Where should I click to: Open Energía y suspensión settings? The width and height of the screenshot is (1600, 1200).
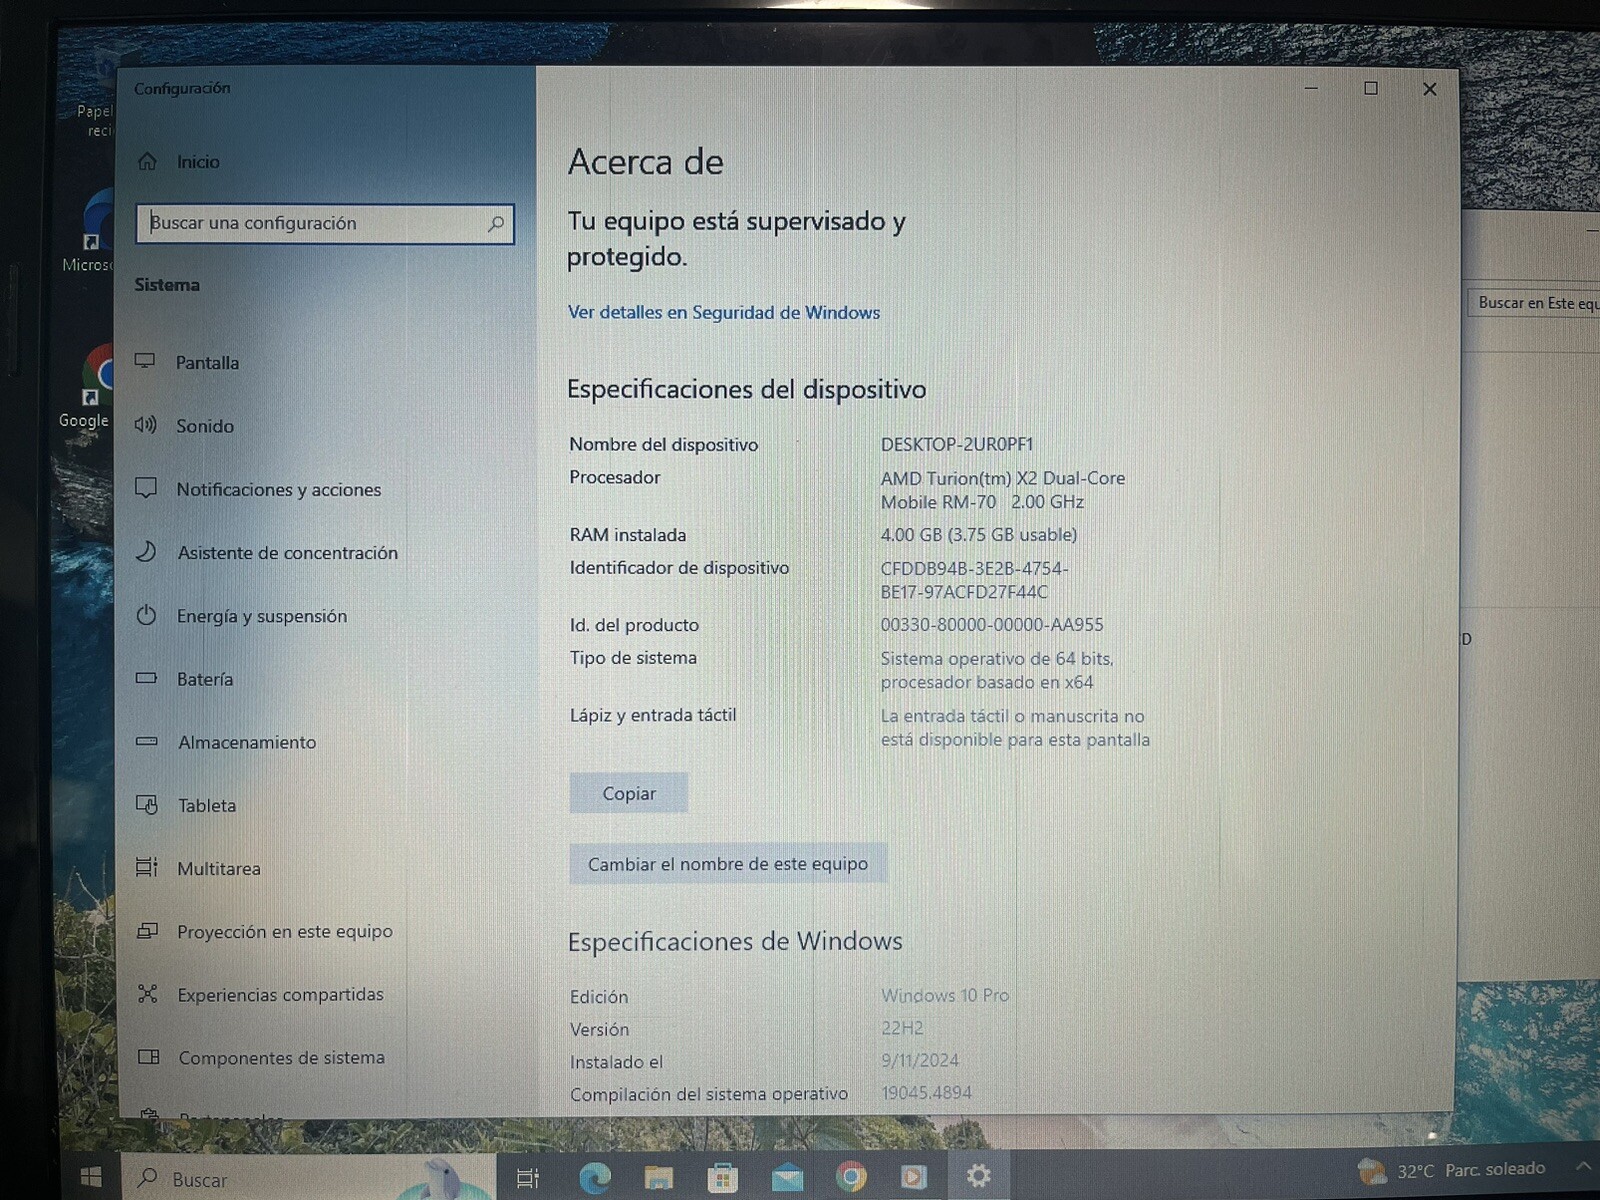[261, 616]
